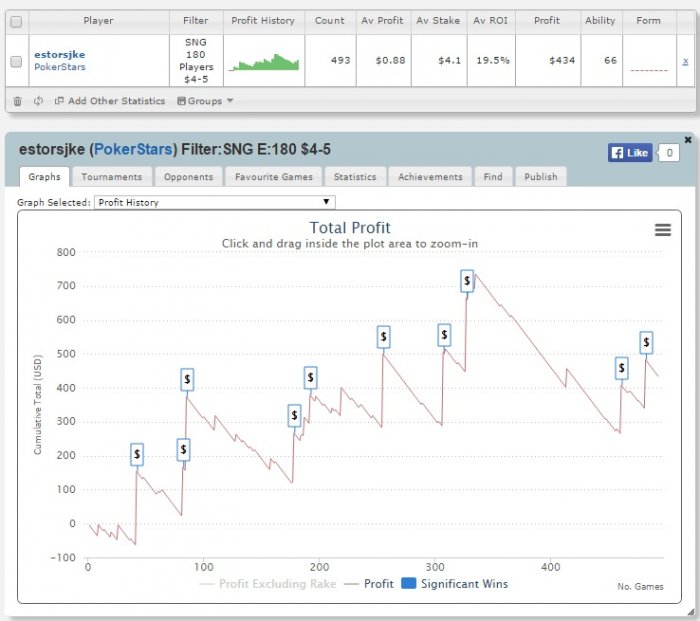Viewport: 700px width, 621px height.
Task: Tick the header select-all checkbox
Action: tap(16, 22)
